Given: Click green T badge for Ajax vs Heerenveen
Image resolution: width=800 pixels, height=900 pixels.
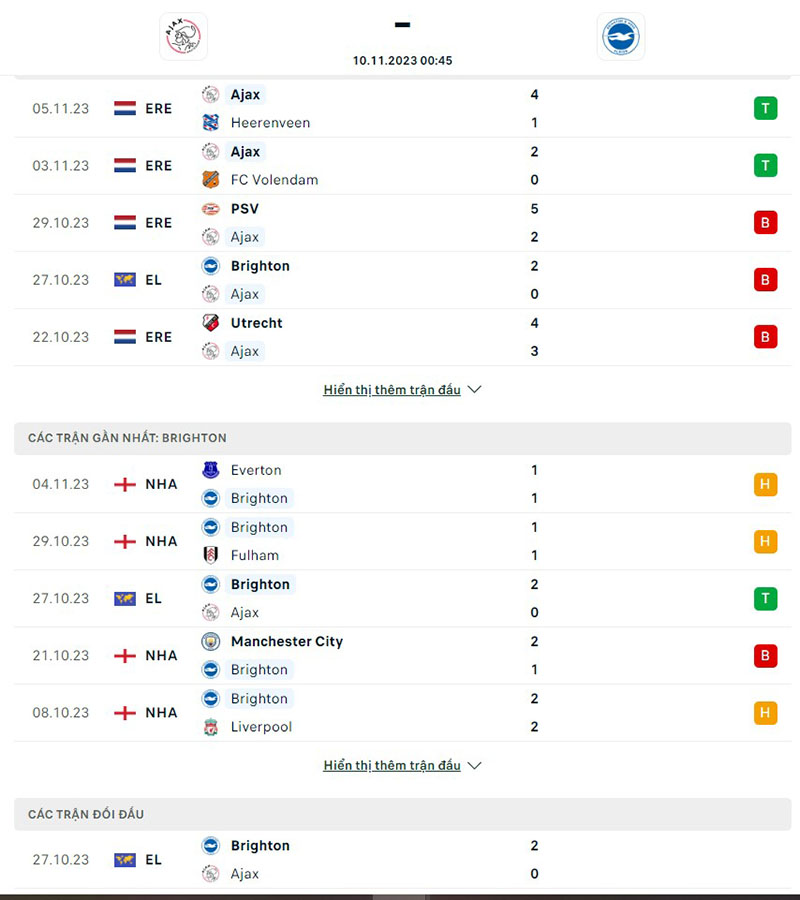Looking at the screenshot, I should (x=765, y=108).
